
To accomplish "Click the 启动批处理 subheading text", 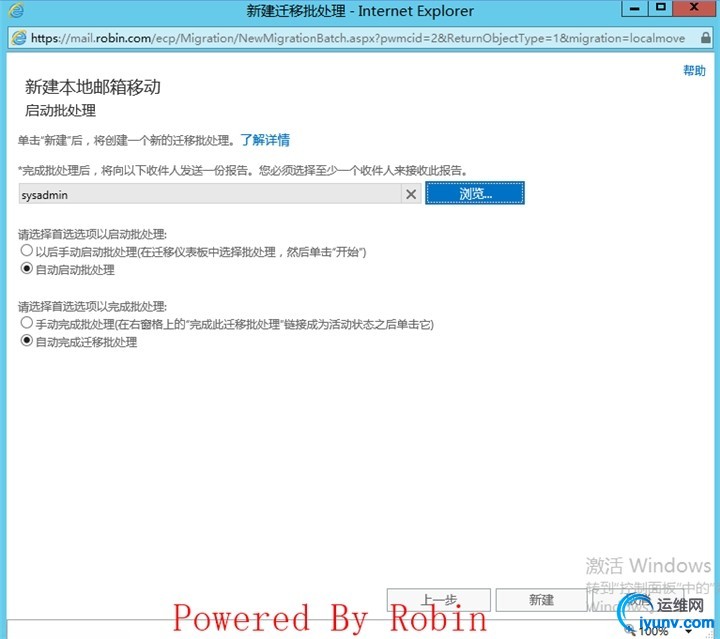I will [60, 111].
